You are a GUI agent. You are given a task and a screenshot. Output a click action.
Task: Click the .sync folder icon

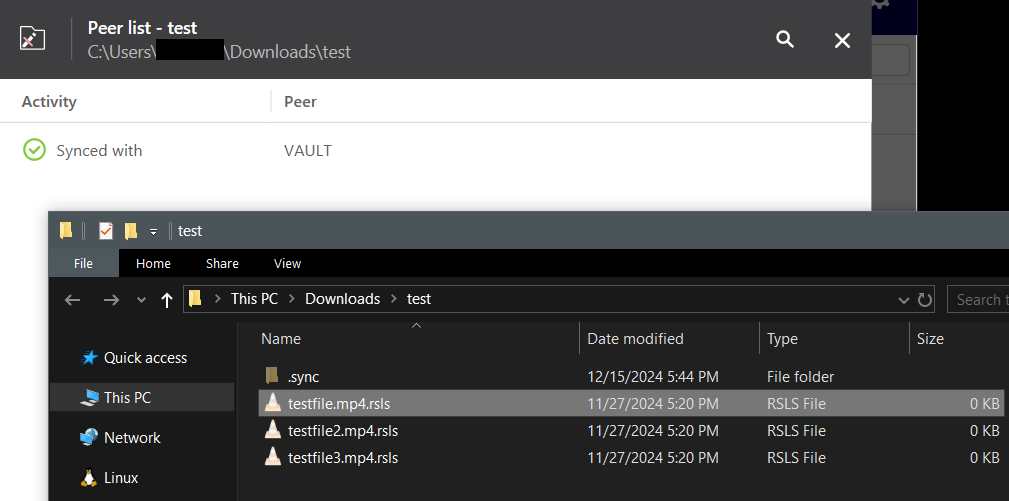point(273,376)
